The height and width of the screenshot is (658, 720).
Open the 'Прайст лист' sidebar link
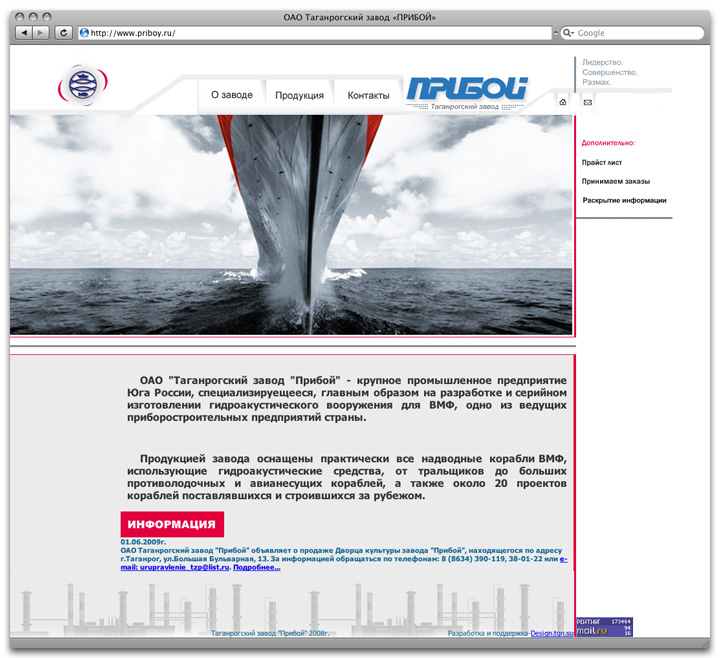pyautogui.click(x=602, y=162)
